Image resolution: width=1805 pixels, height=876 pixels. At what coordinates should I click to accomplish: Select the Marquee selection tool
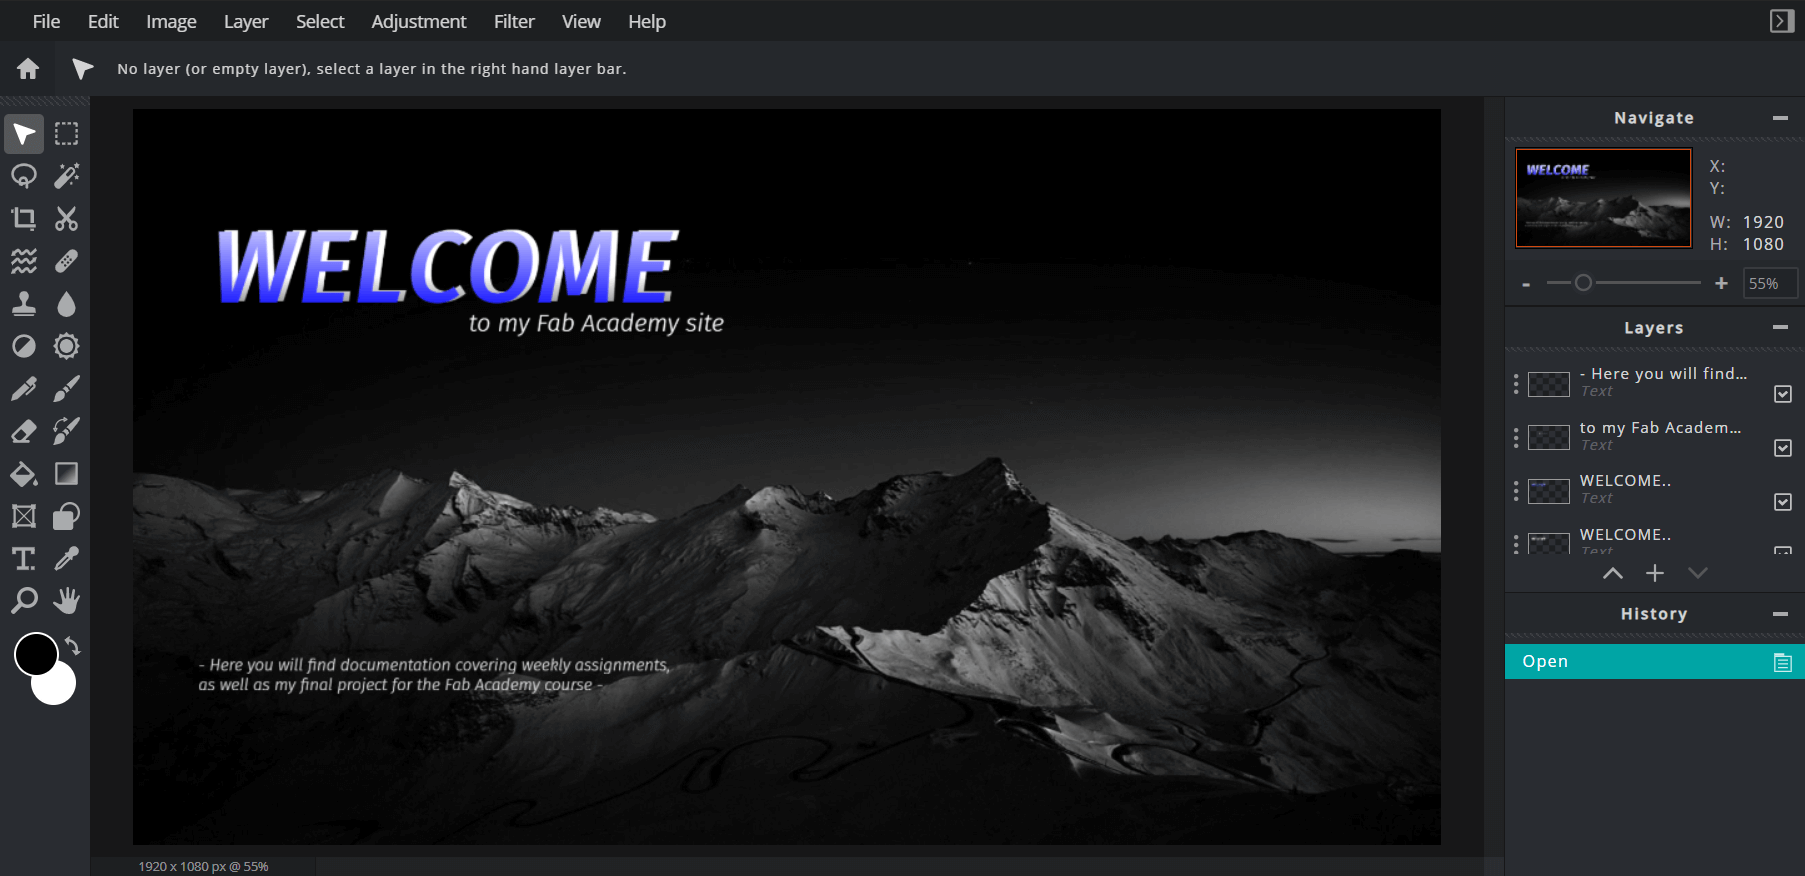[x=67, y=134]
